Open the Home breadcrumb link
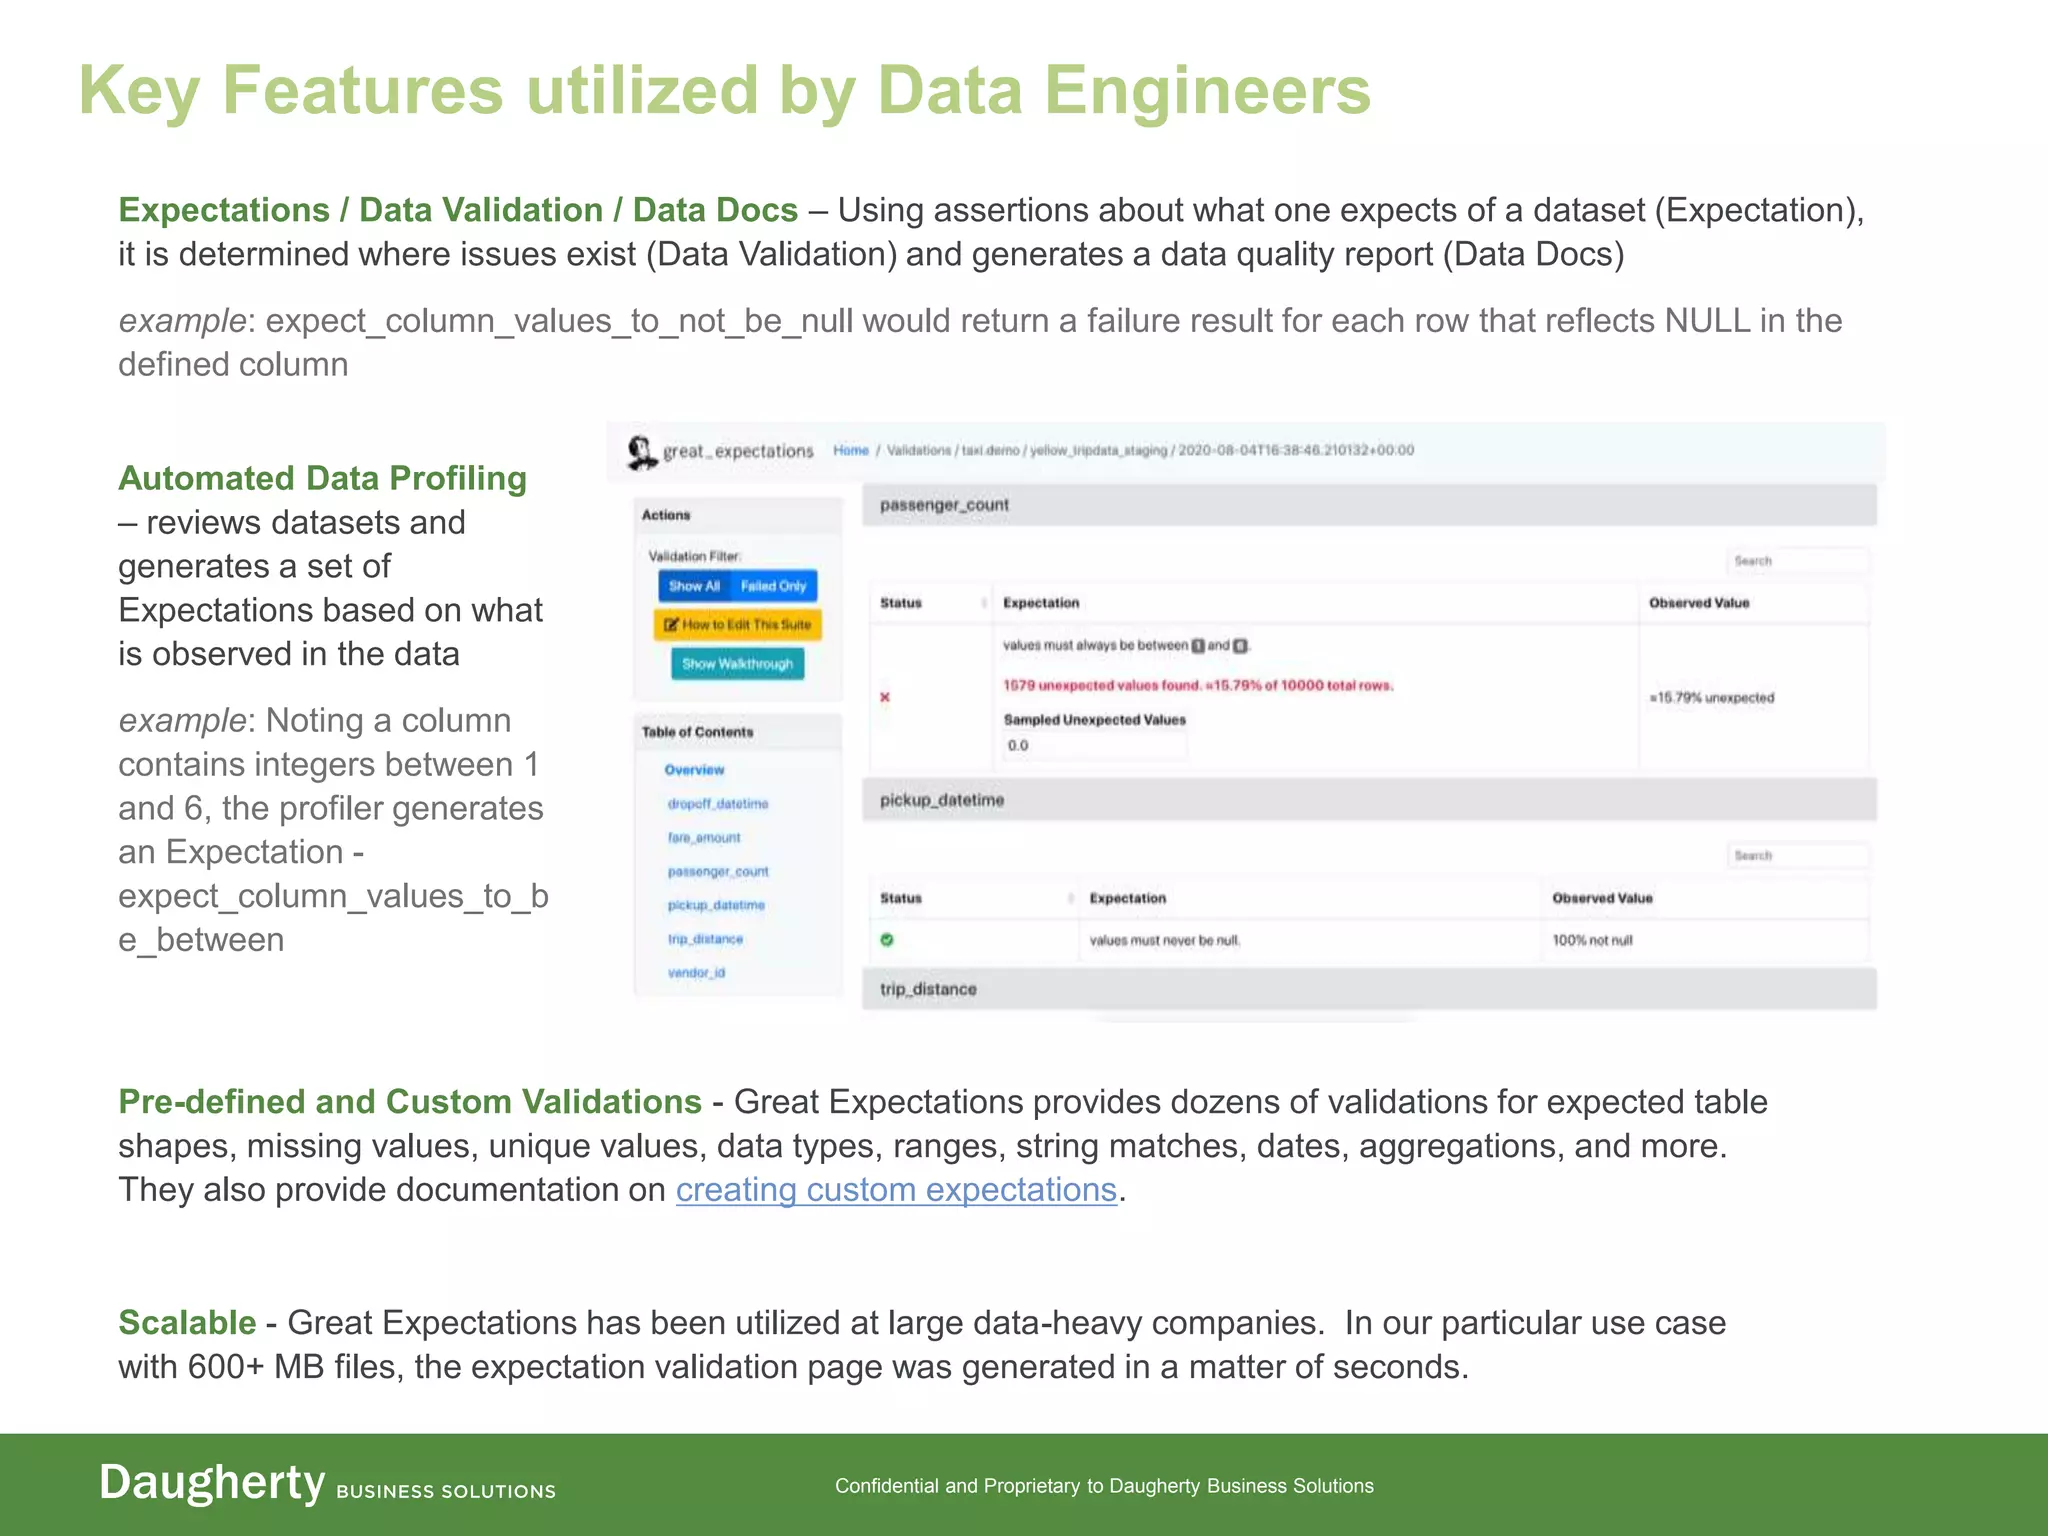Image resolution: width=2048 pixels, height=1536 pixels. coord(851,451)
